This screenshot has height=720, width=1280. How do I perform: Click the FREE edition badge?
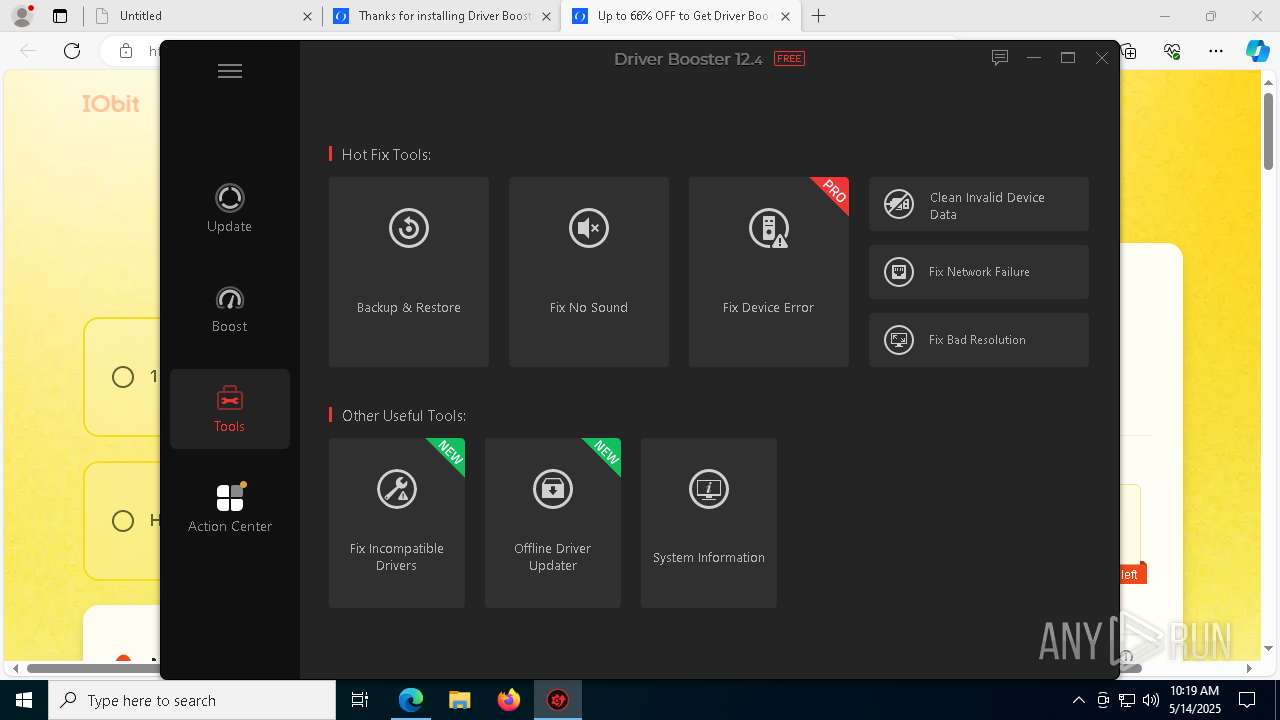789,59
